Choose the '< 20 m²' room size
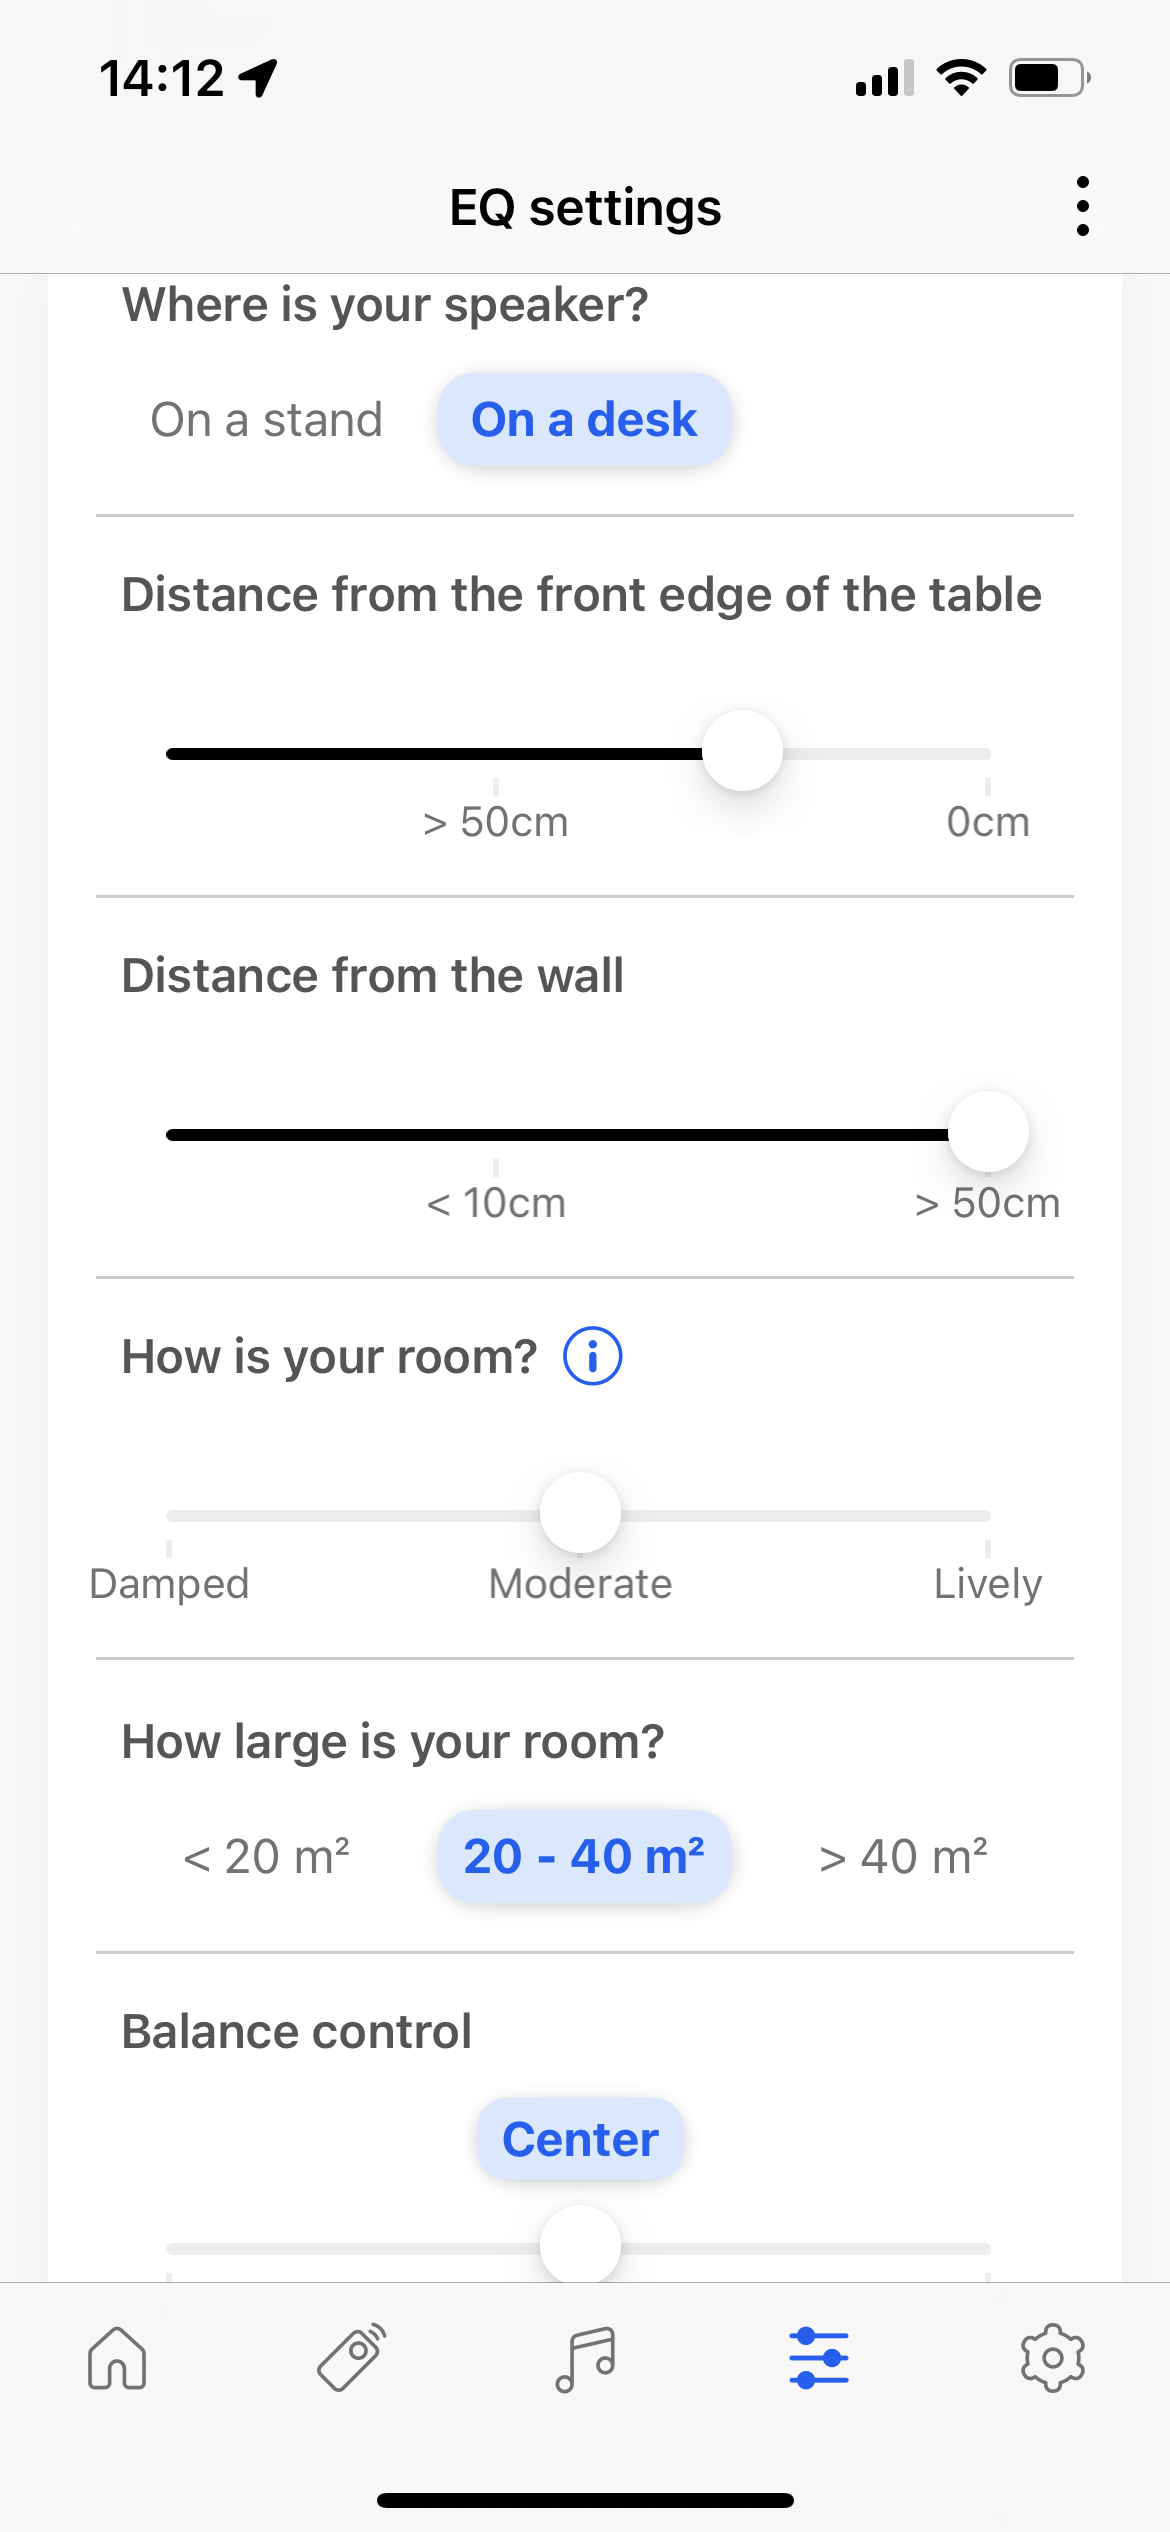 pos(267,1857)
